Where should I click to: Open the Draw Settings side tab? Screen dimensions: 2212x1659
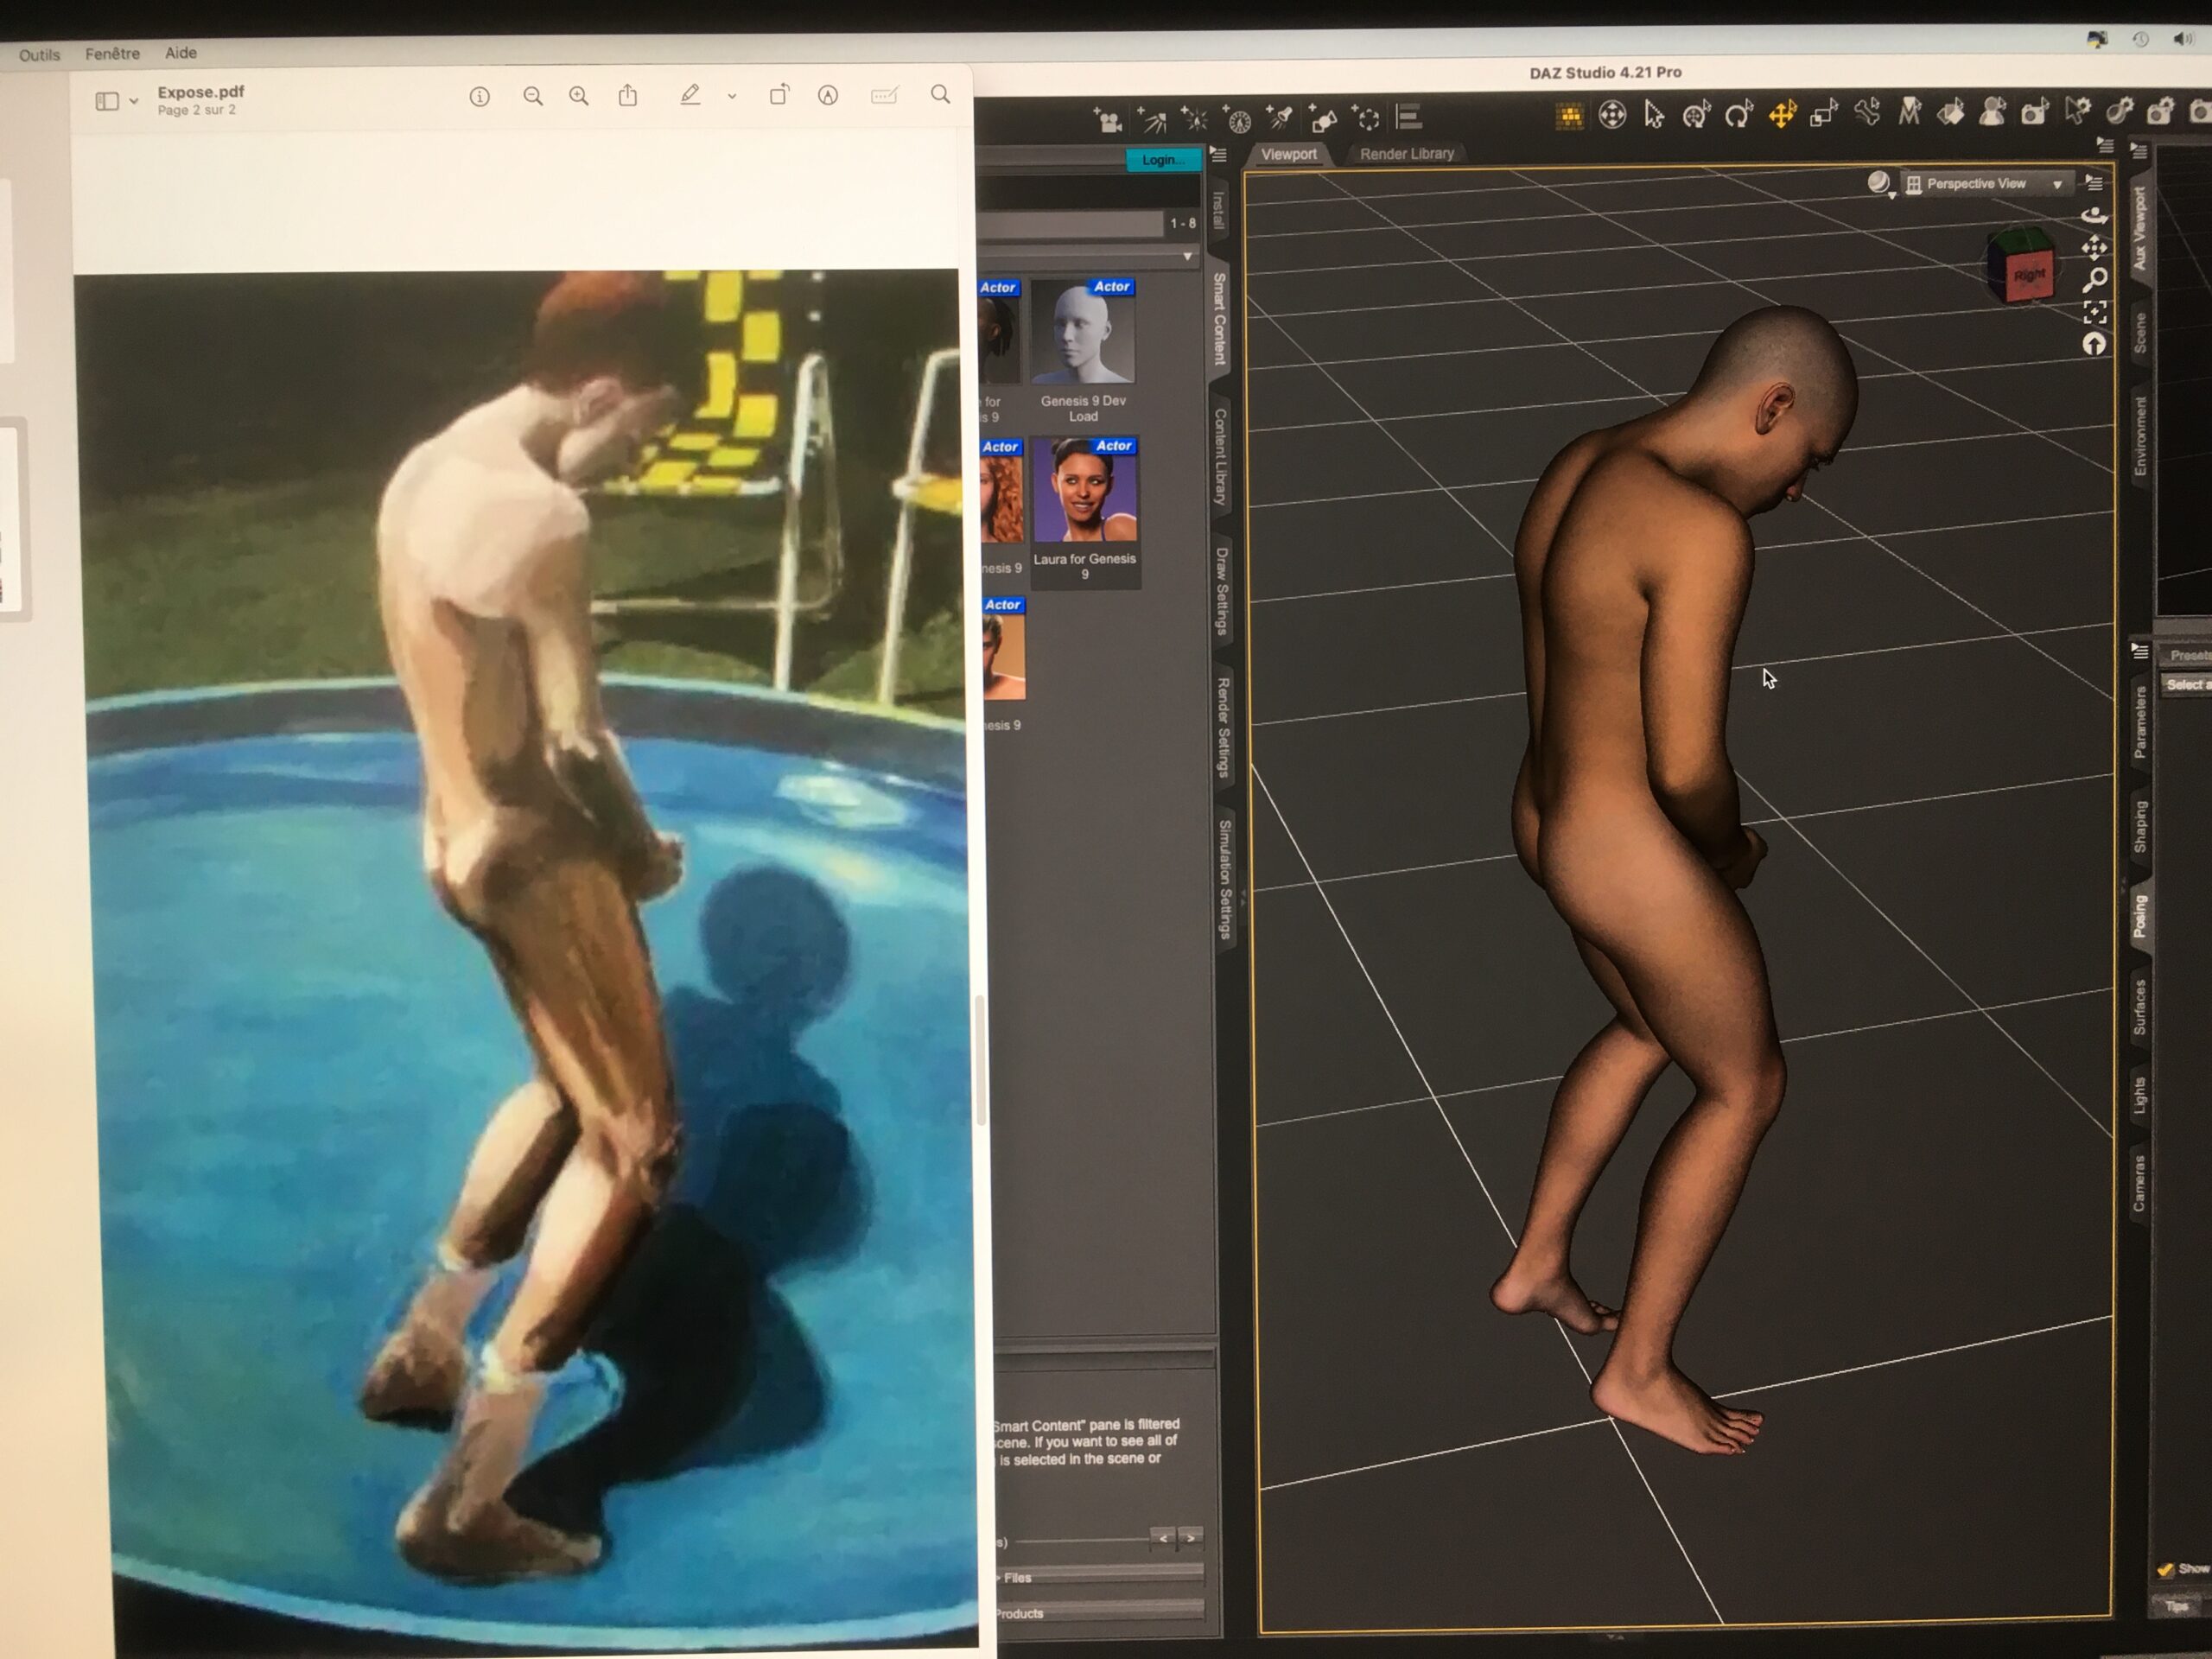pos(1221,591)
